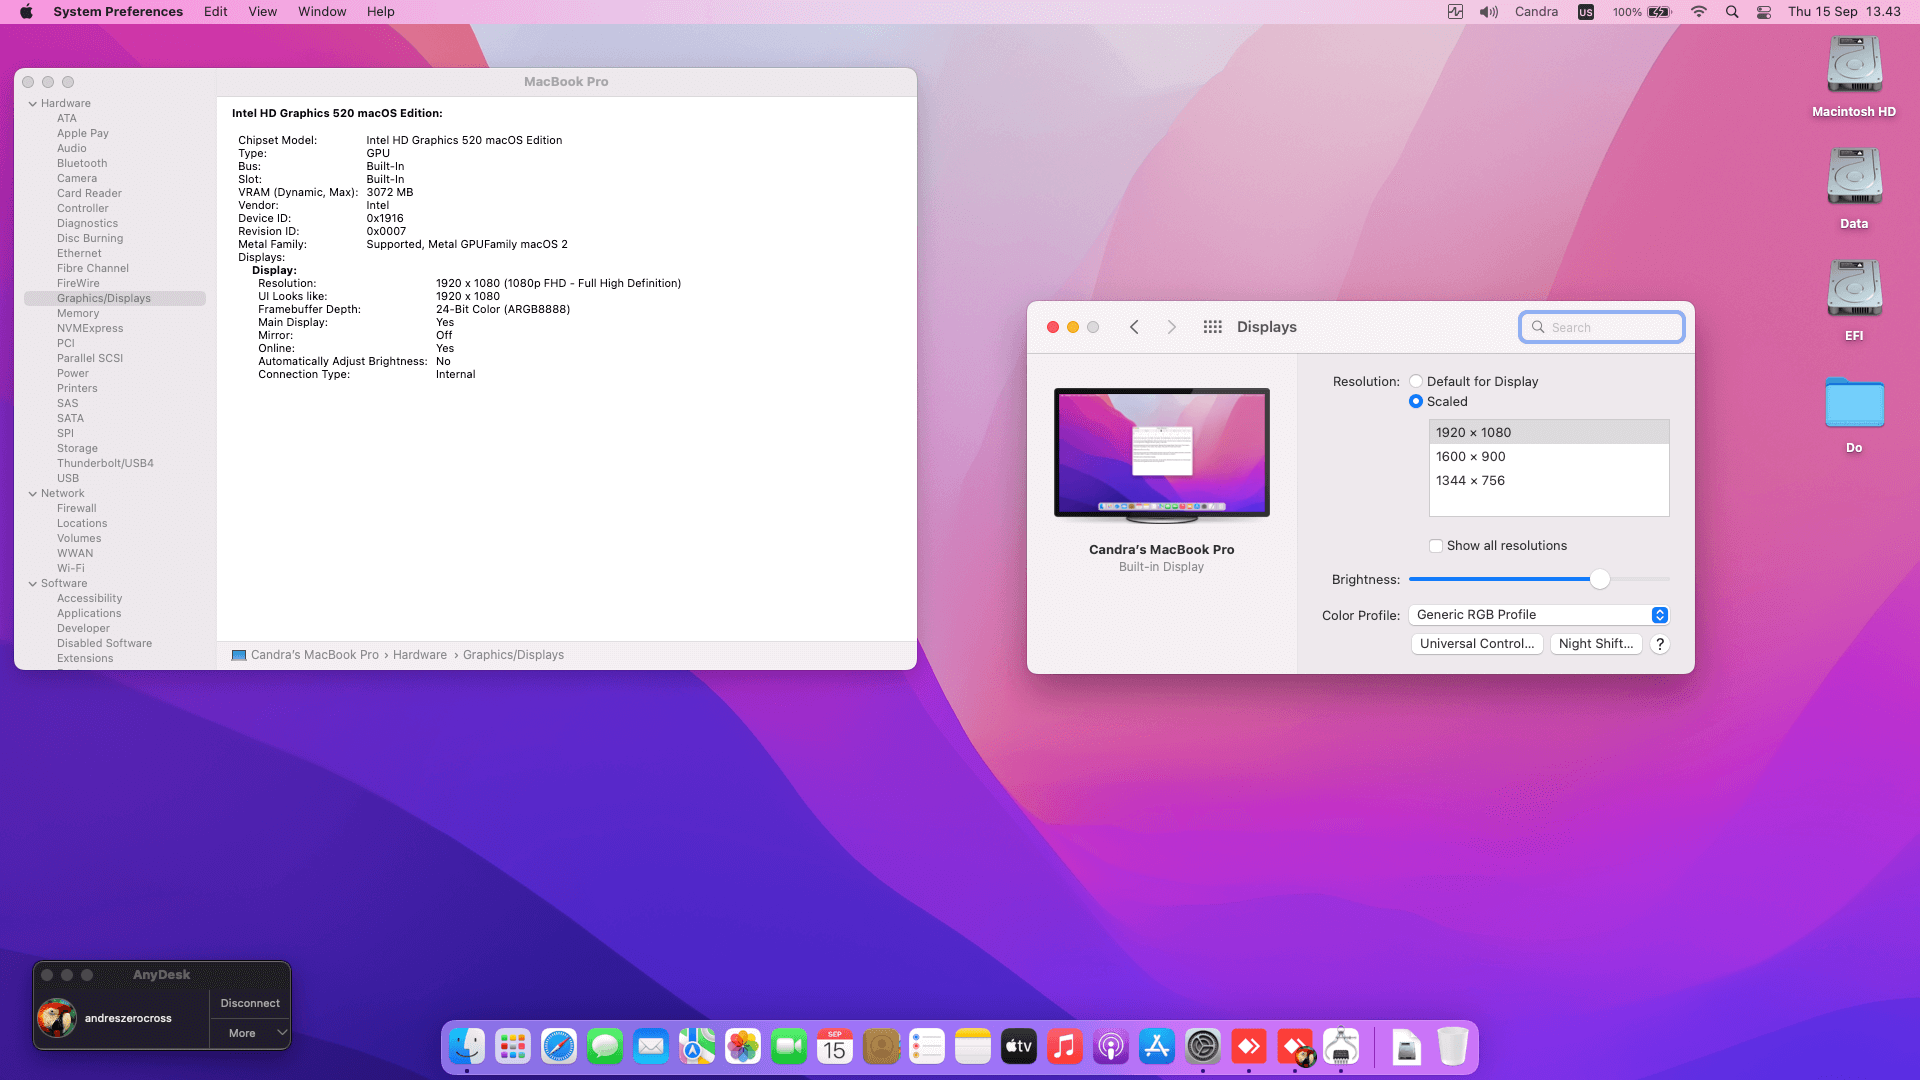Viewport: 1920px width, 1080px height.
Task: Click the display preview thumbnail
Action: pyautogui.click(x=1162, y=455)
